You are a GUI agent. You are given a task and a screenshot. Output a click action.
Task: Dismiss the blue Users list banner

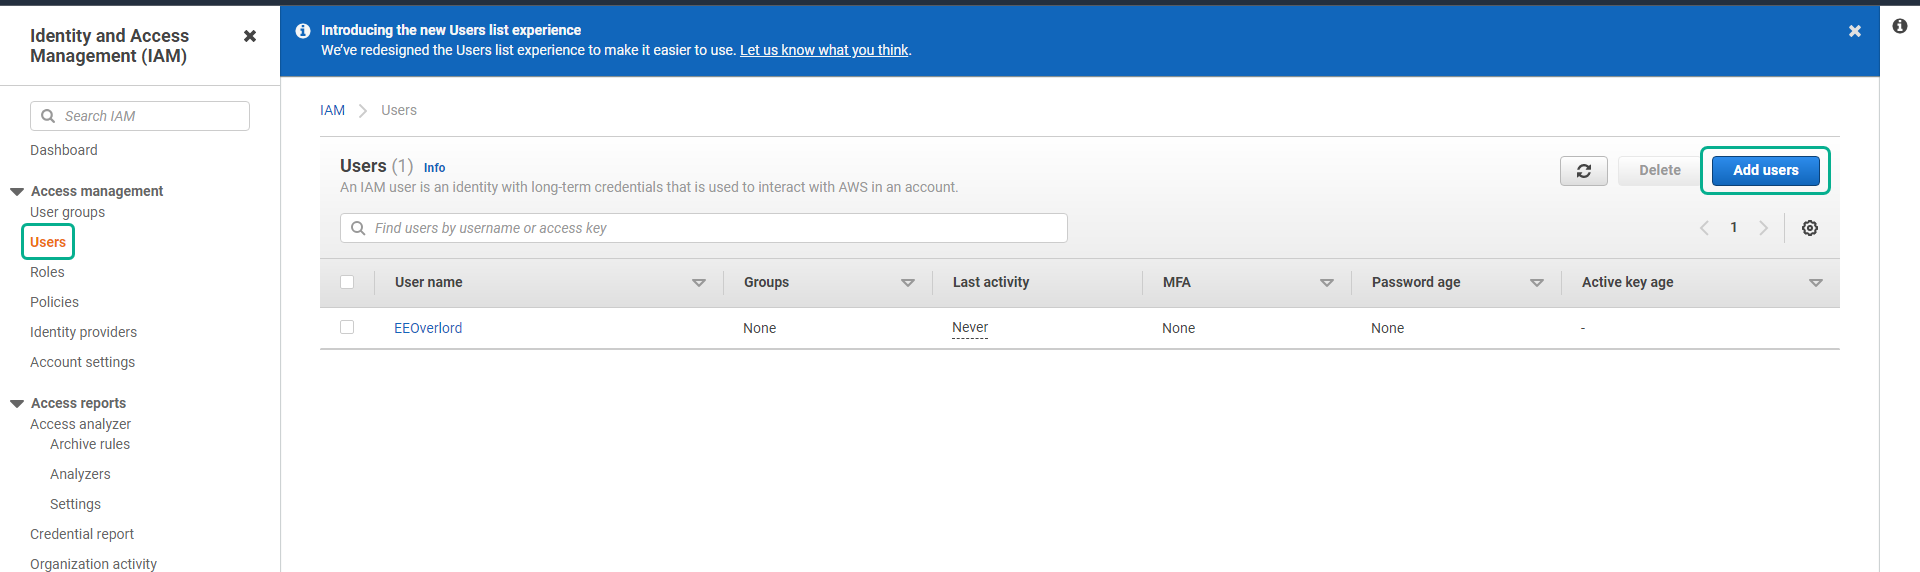point(1854,31)
